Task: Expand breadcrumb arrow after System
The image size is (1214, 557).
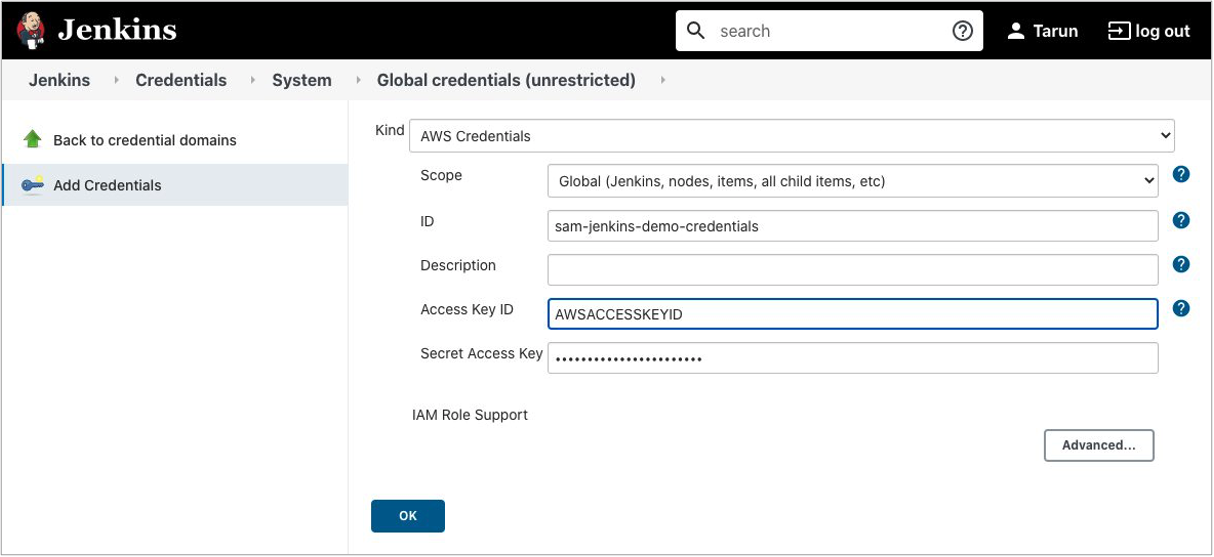Action: pos(358,80)
